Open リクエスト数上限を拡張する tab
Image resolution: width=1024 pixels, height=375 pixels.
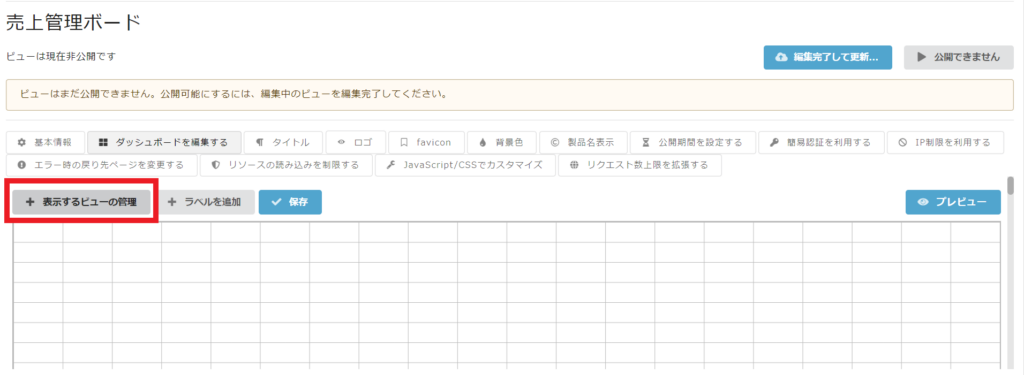point(639,165)
